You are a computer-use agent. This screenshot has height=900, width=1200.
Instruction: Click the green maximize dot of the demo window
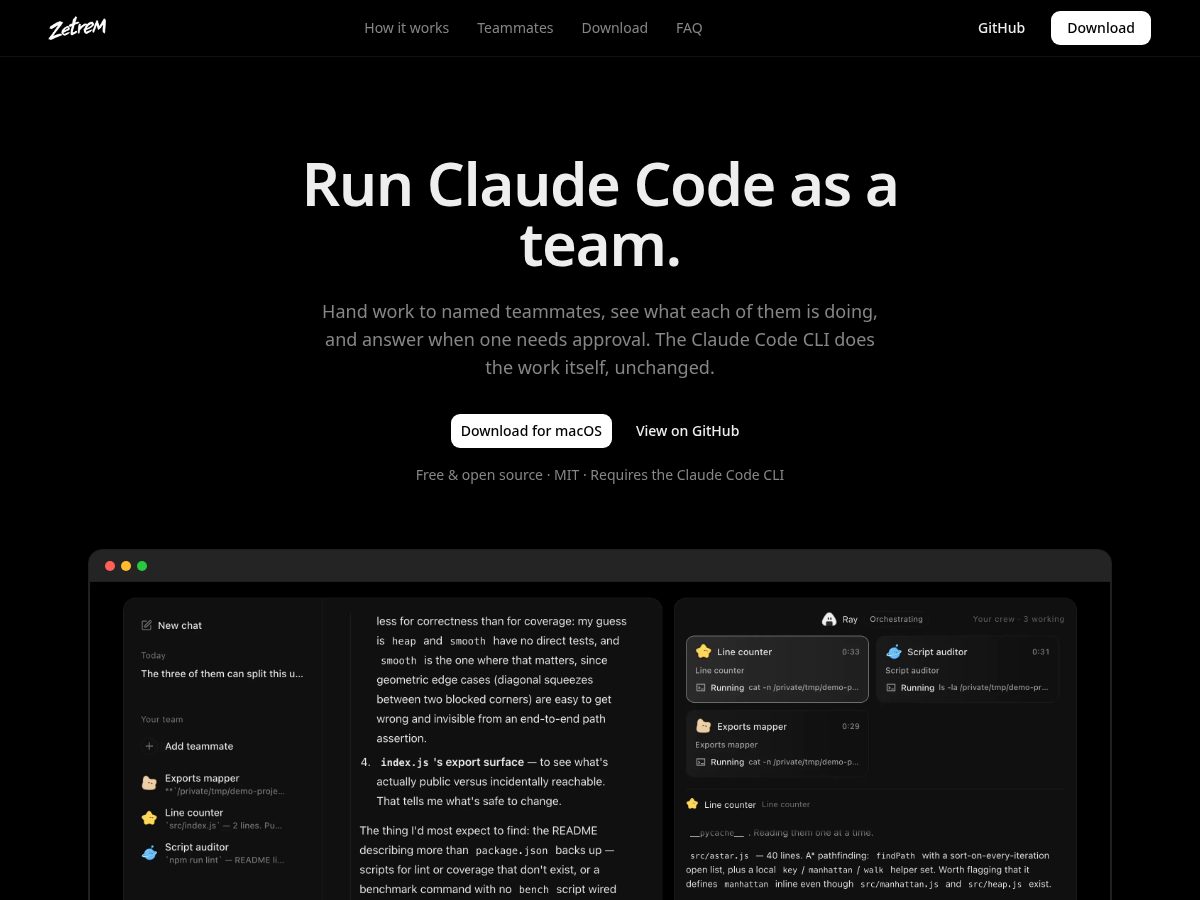click(x=142, y=566)
